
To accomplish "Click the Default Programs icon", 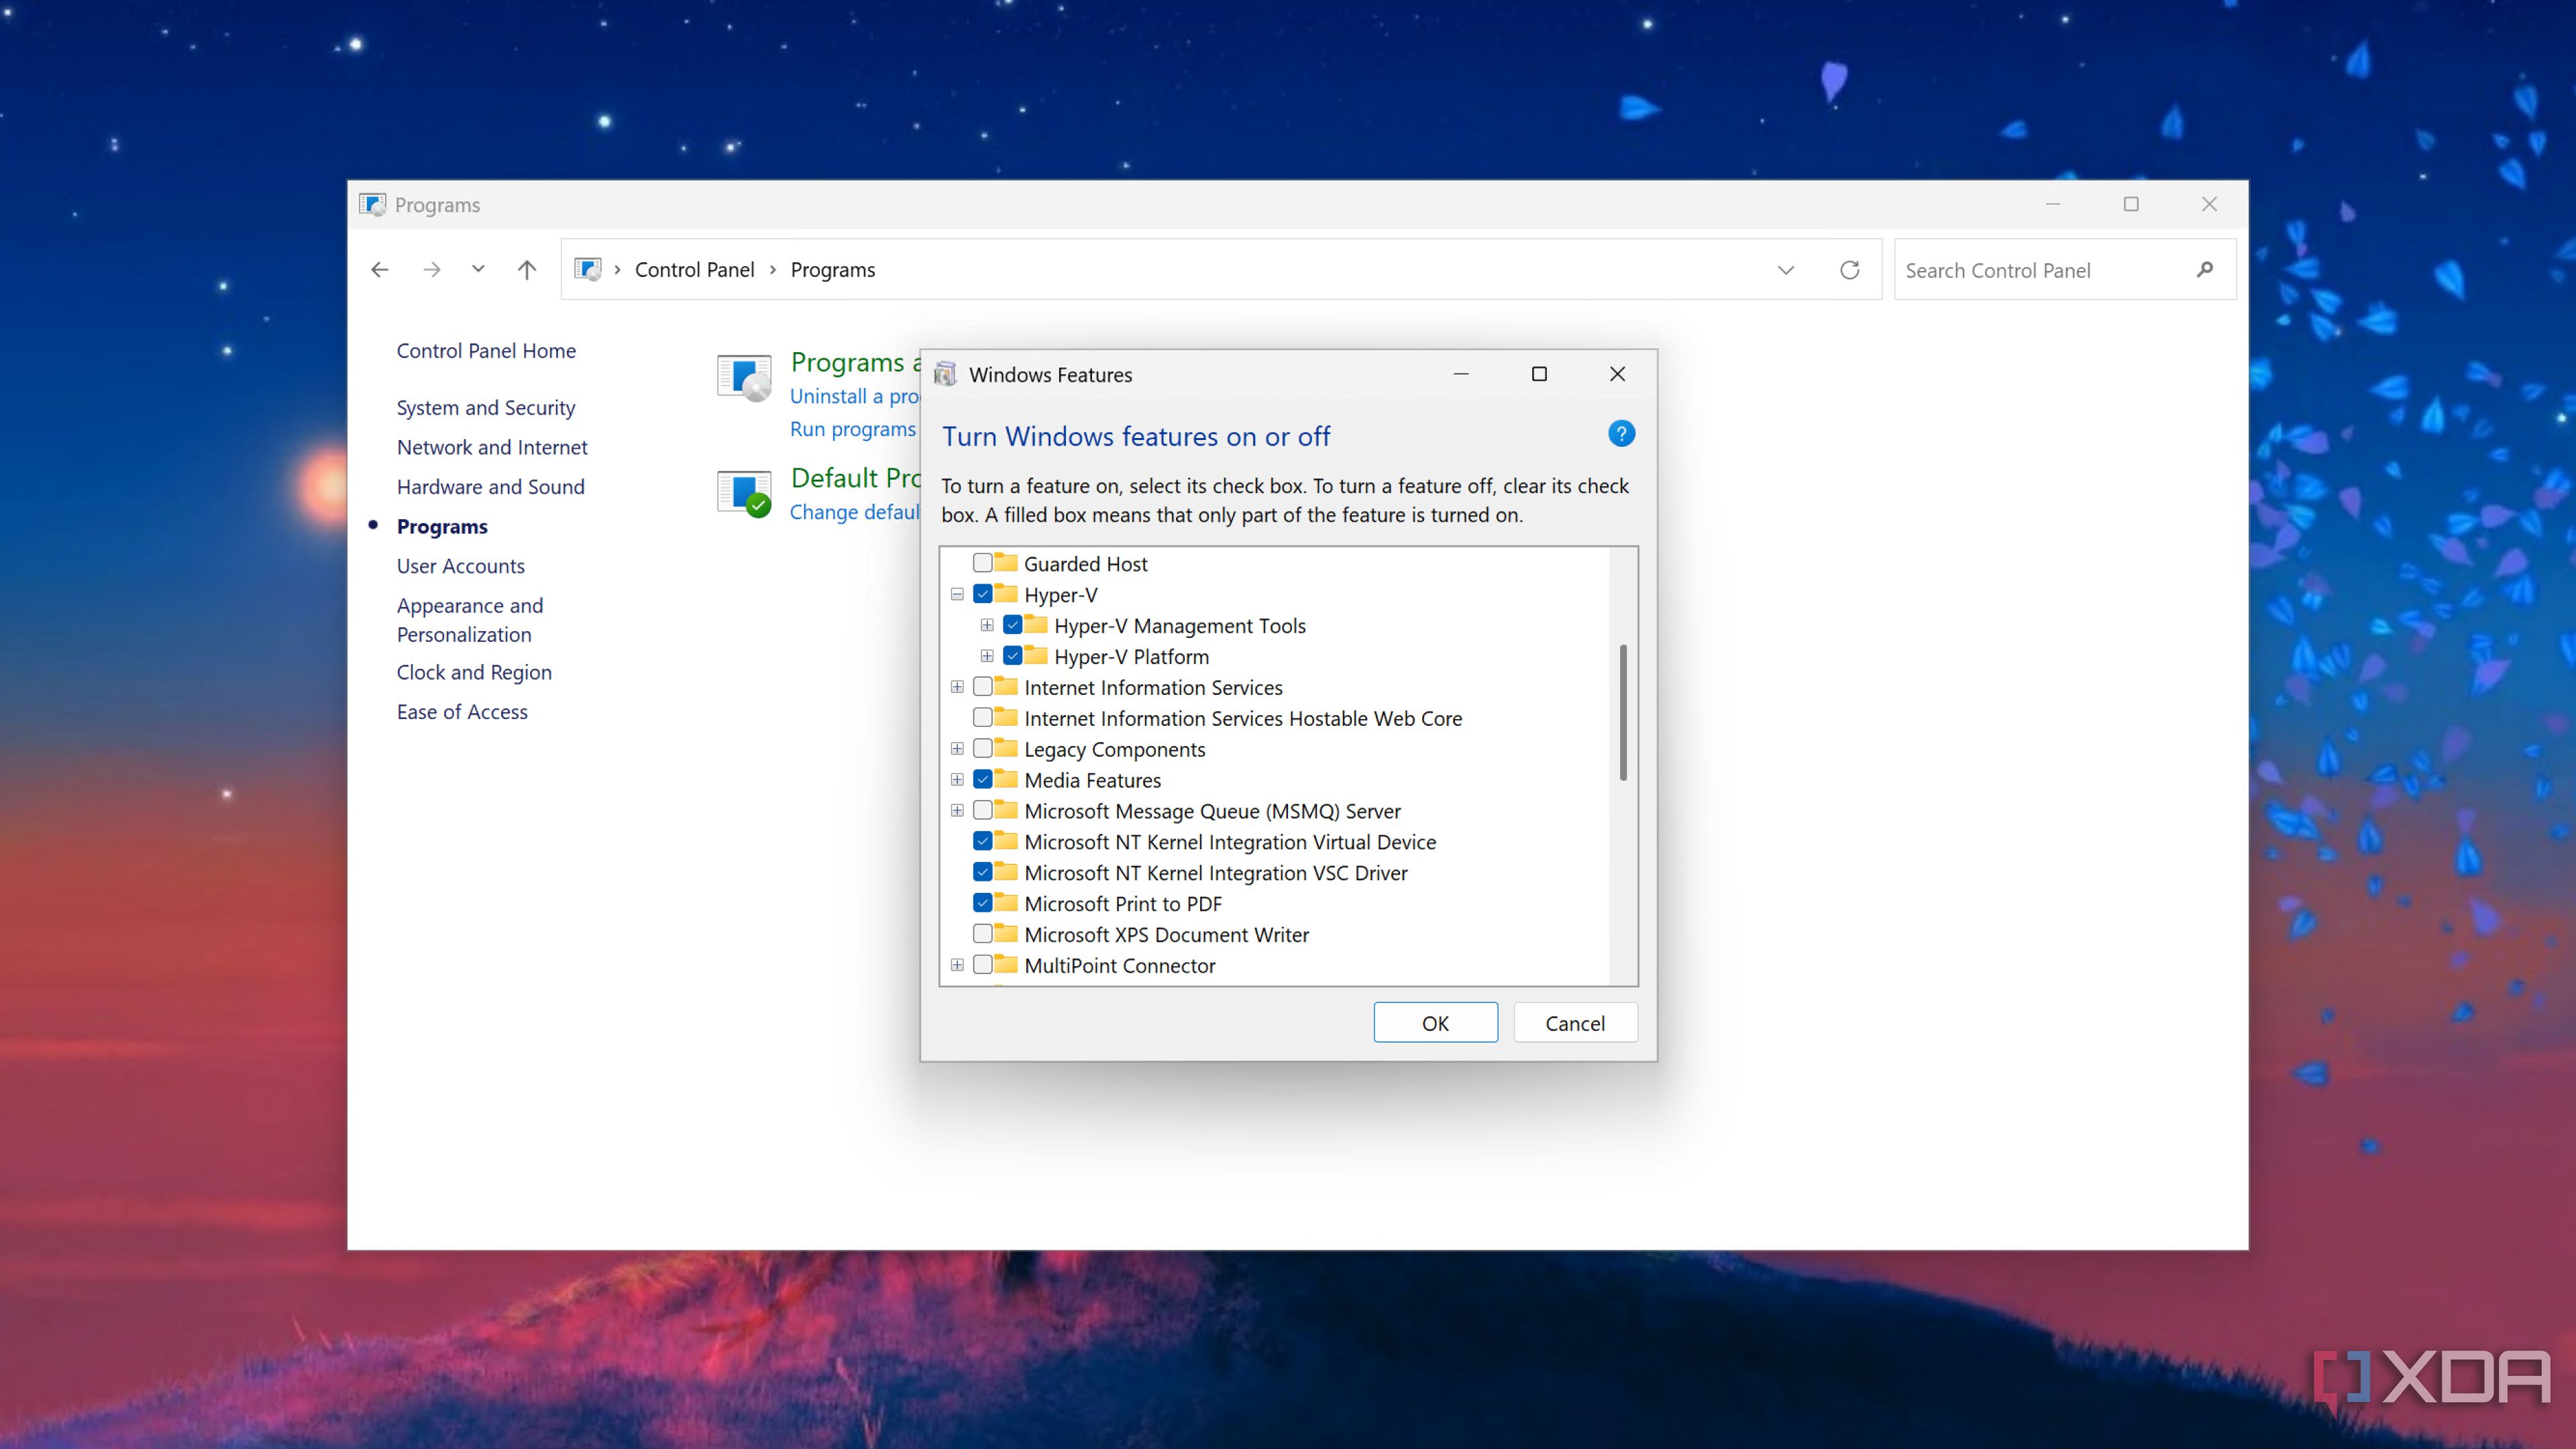I will 744,493.
